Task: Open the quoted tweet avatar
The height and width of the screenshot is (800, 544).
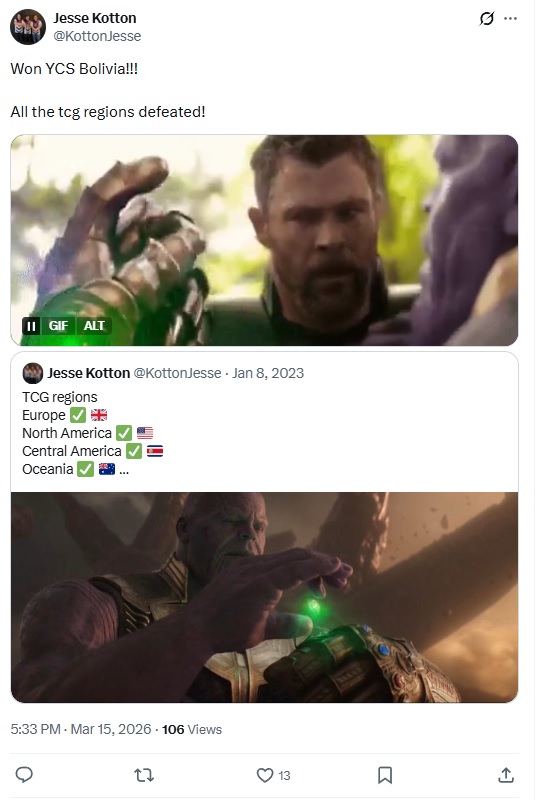Action: tap(33, 373)
